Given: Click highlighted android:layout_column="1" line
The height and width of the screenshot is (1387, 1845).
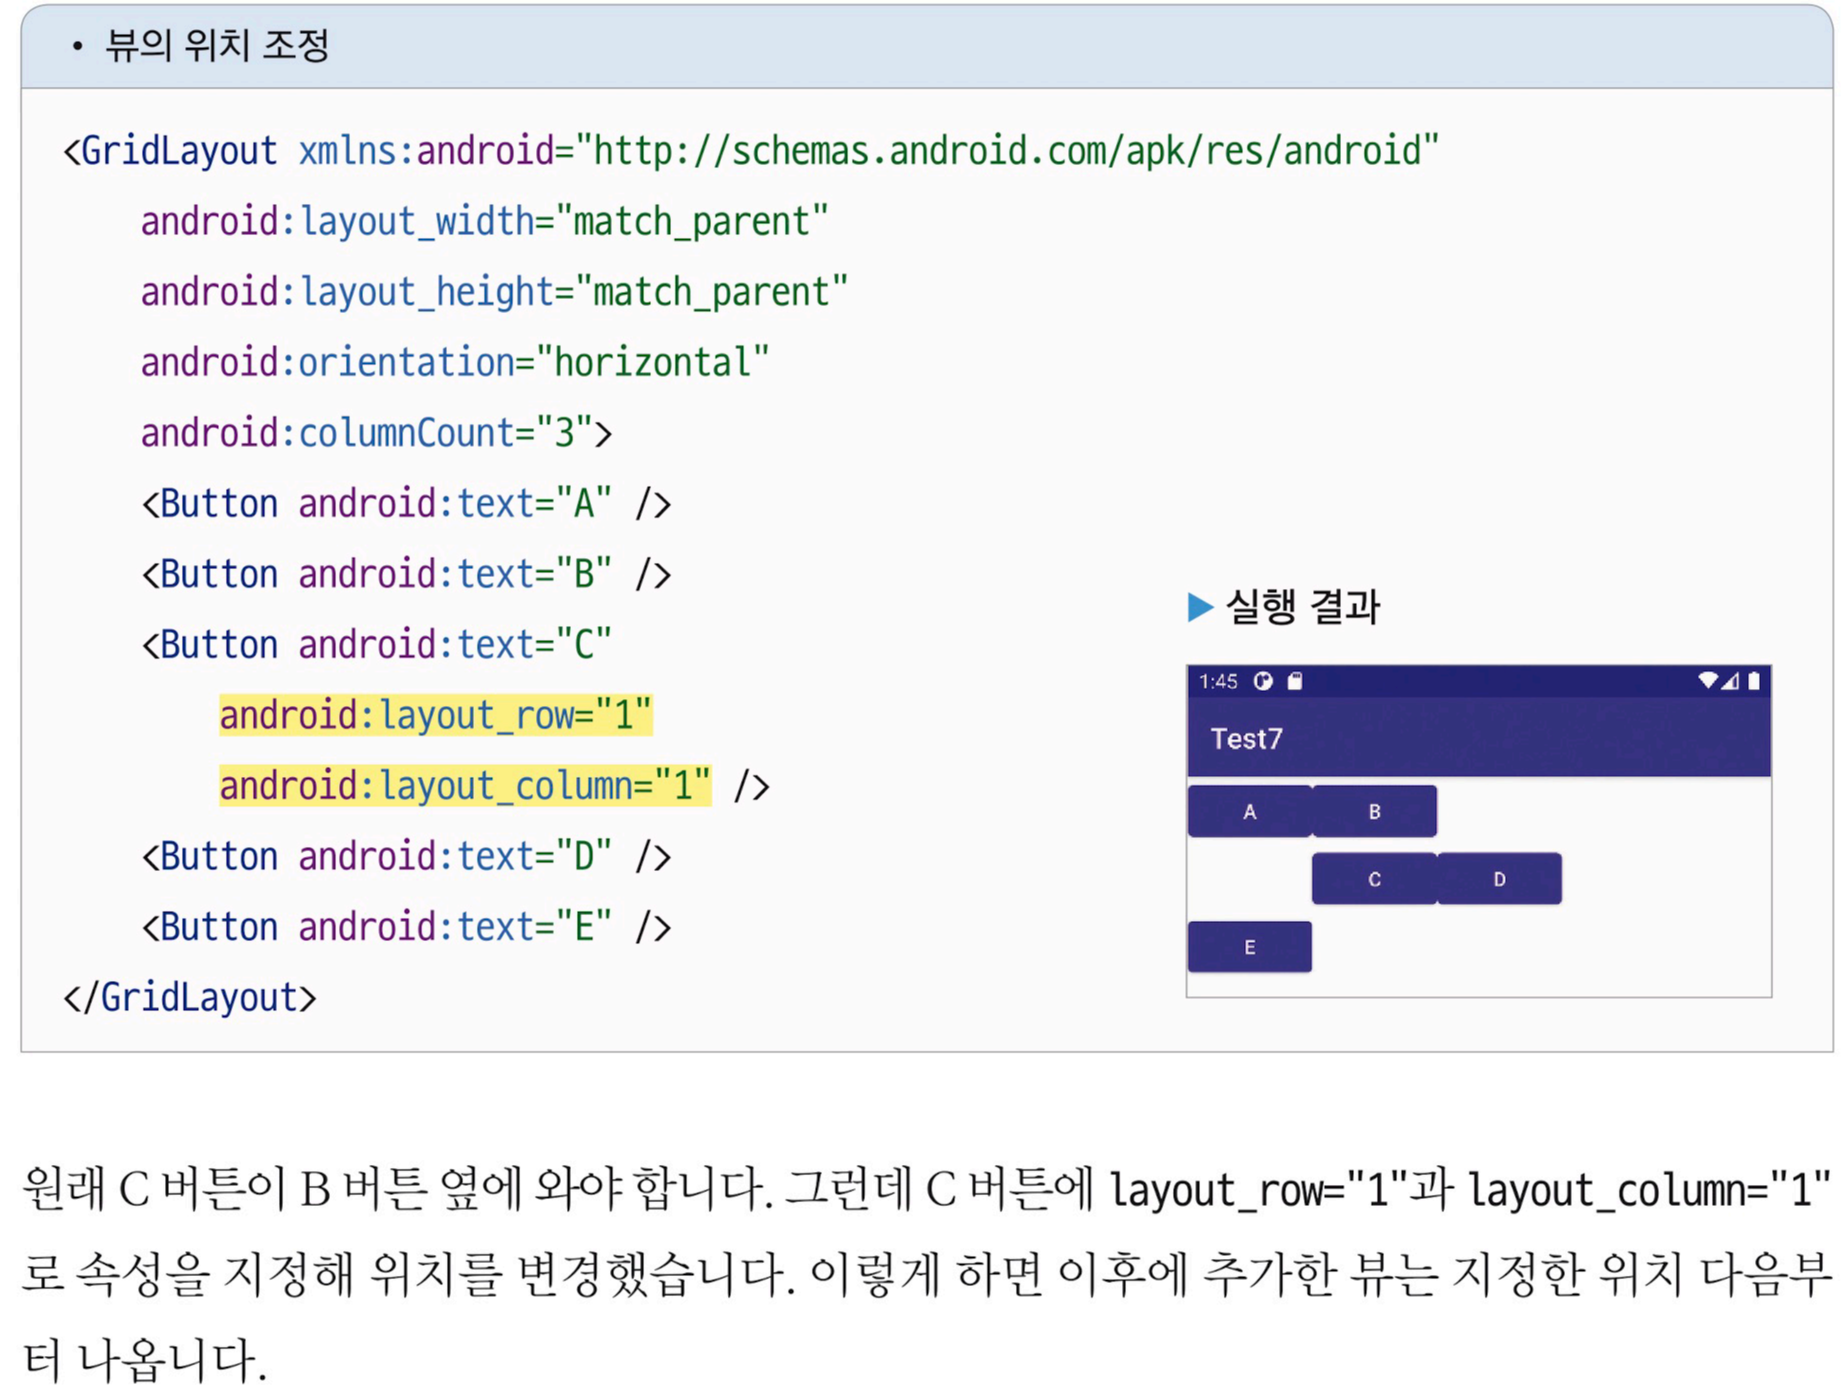Looking at the screenshot, I should (x=465, y=786).
